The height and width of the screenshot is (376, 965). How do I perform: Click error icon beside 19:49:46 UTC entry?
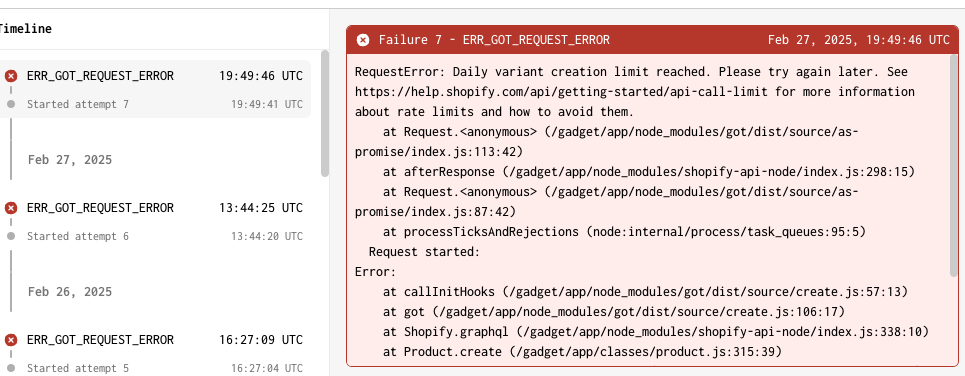[x=11, y=76]
